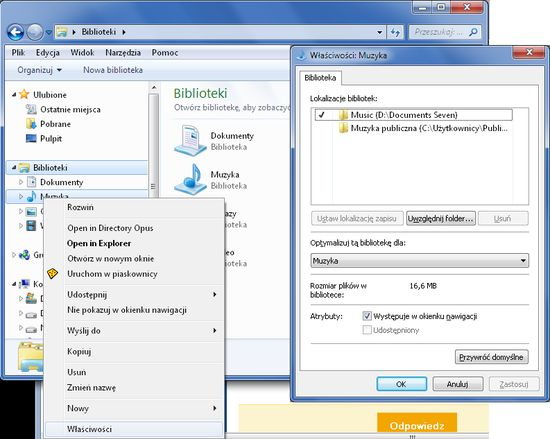Toggle 'Występuje w okienku nawigacji' checkbox
Viewport: 550px width, 439px height.
pos(367,316)
